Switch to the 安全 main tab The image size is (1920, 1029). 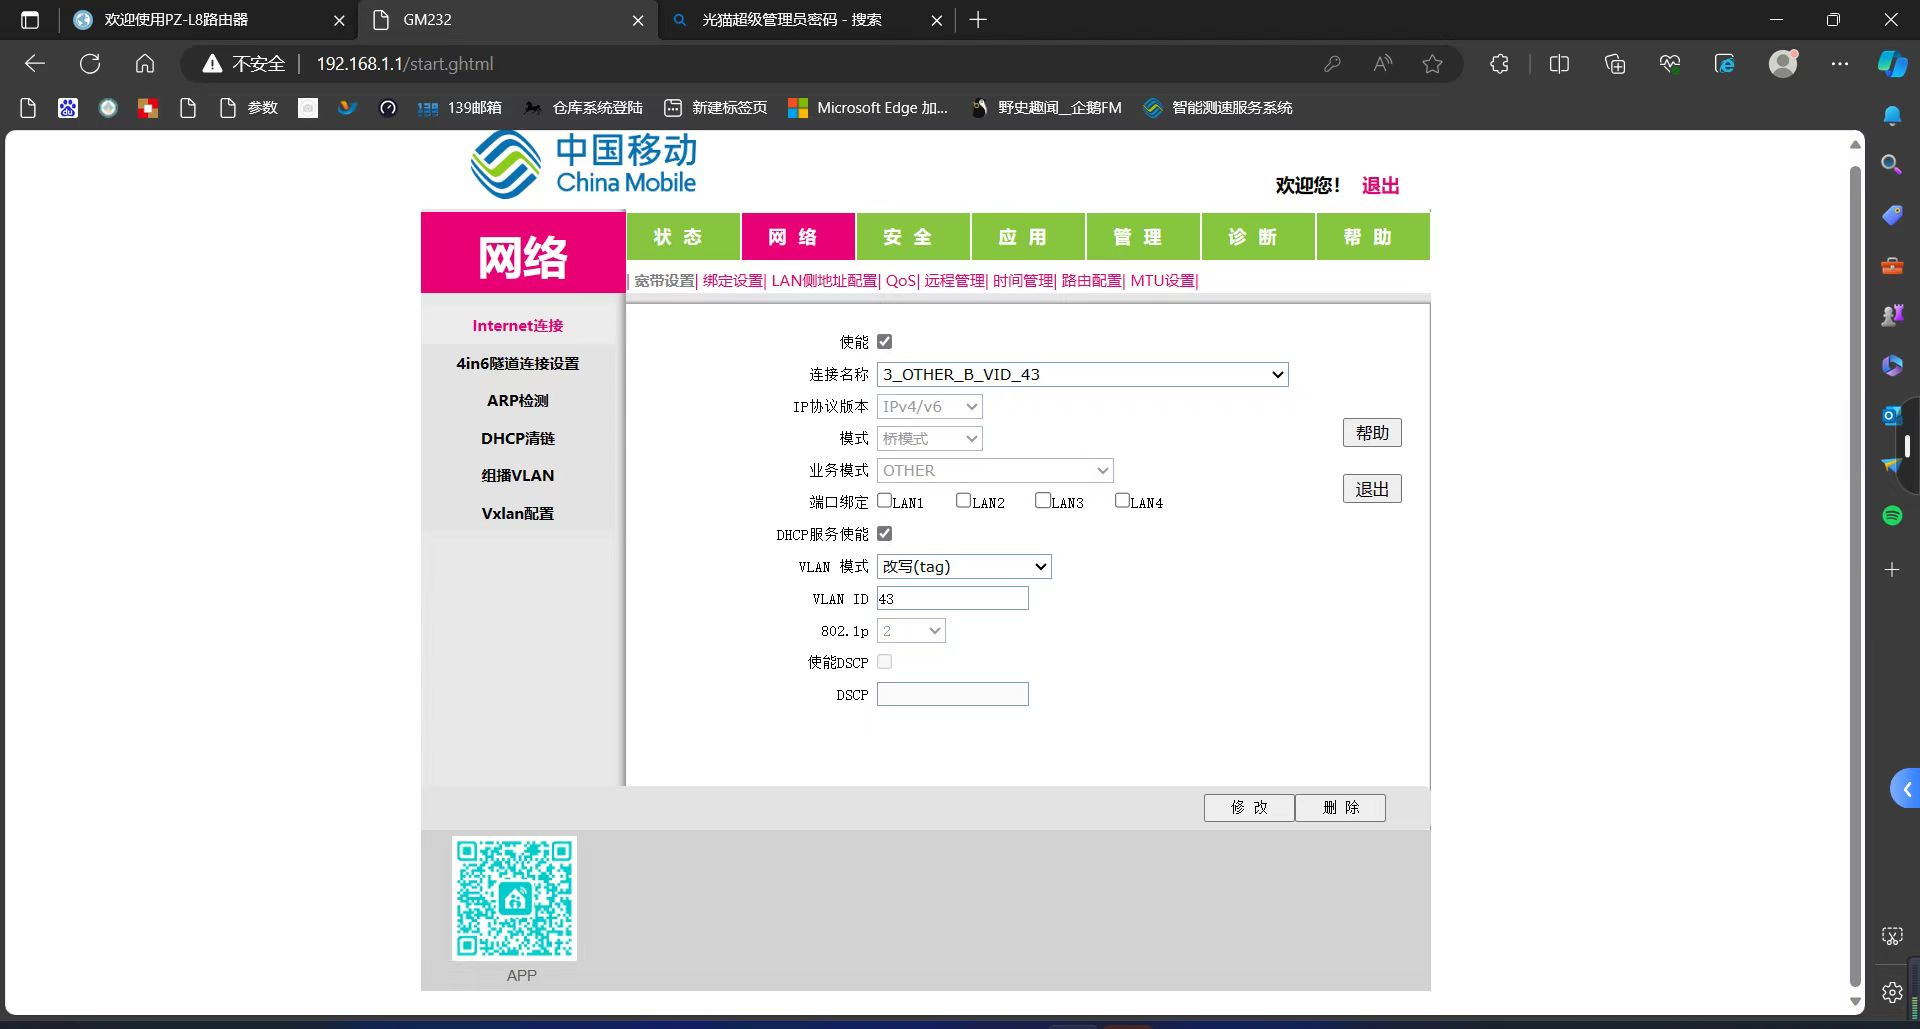913,237
